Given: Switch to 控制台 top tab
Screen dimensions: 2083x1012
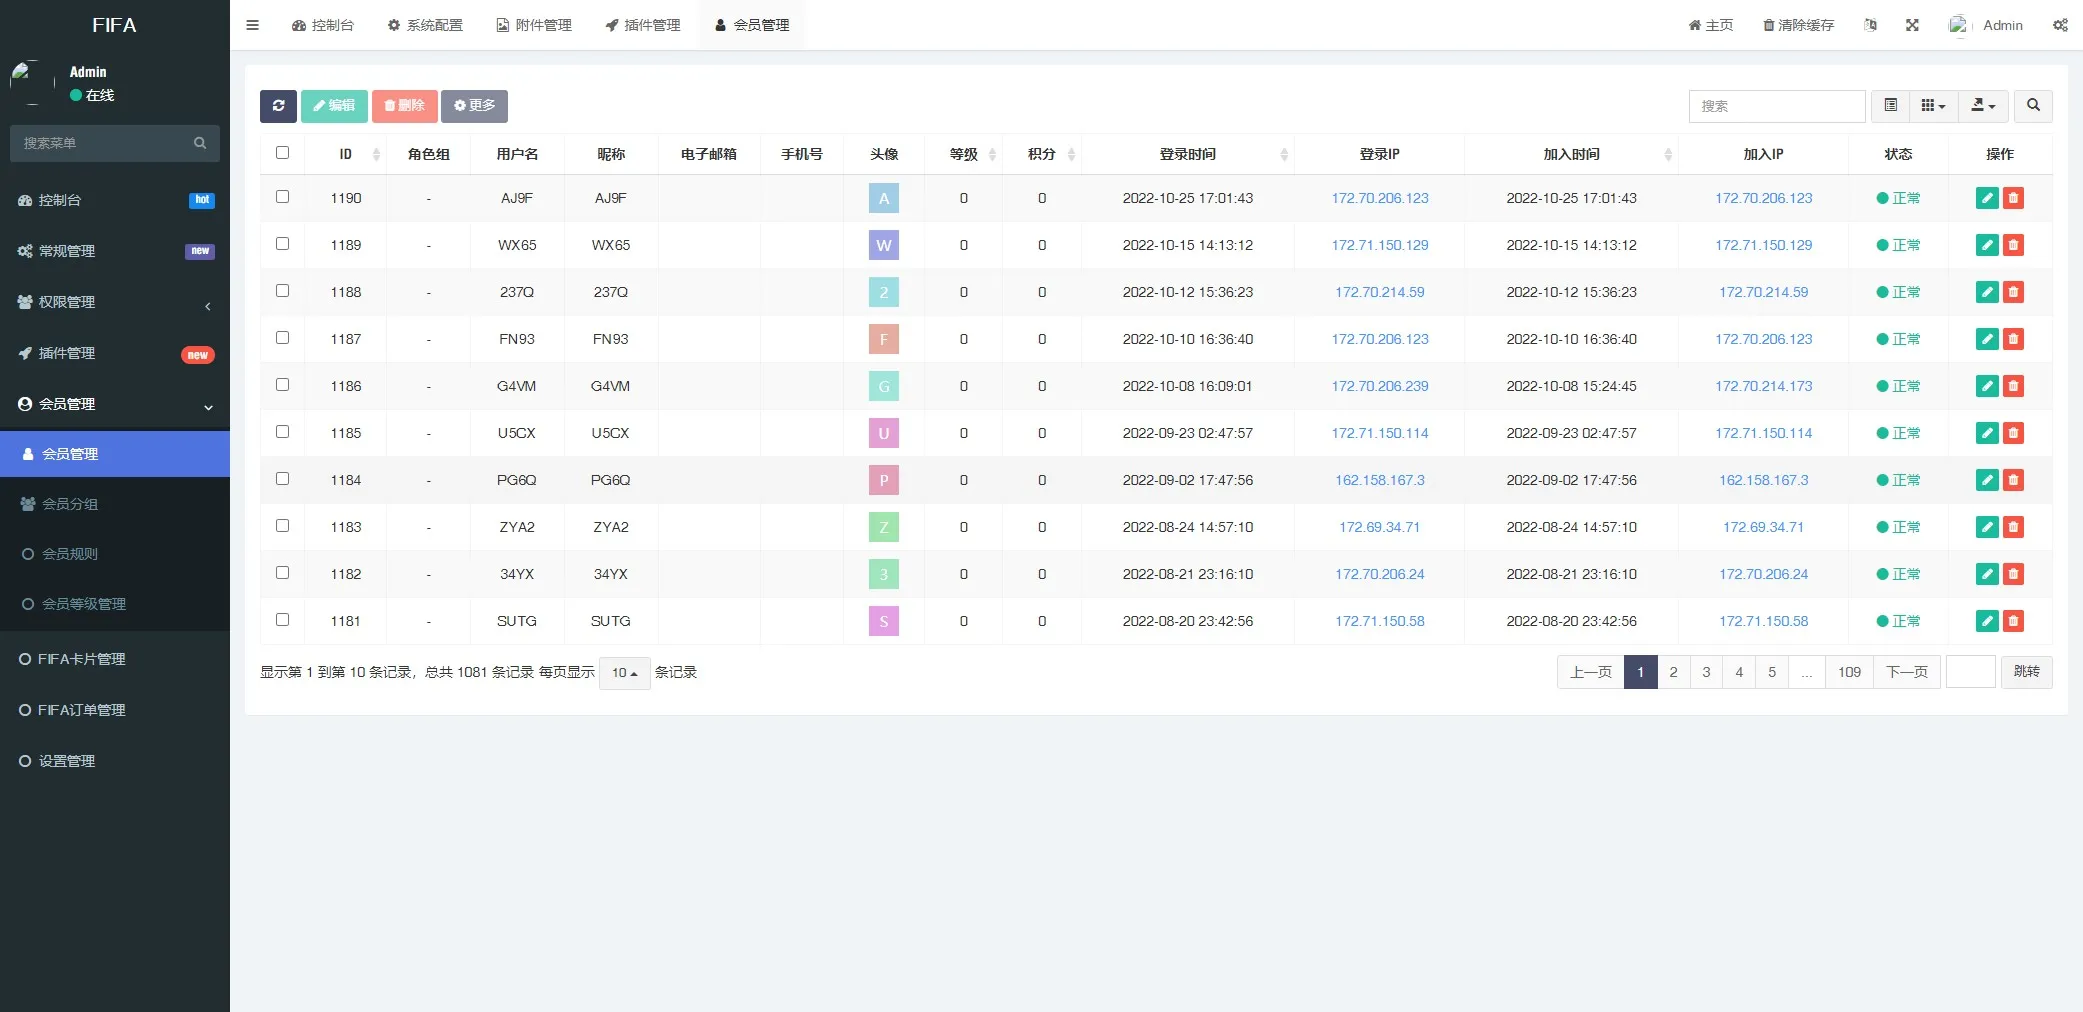Looking at the screenshot, I should pos(323,25).
